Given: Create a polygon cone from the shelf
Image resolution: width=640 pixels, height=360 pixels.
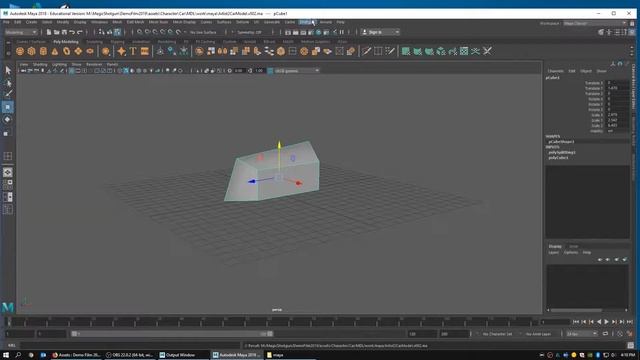Looking at the screenshot, I should click(55, 51).
